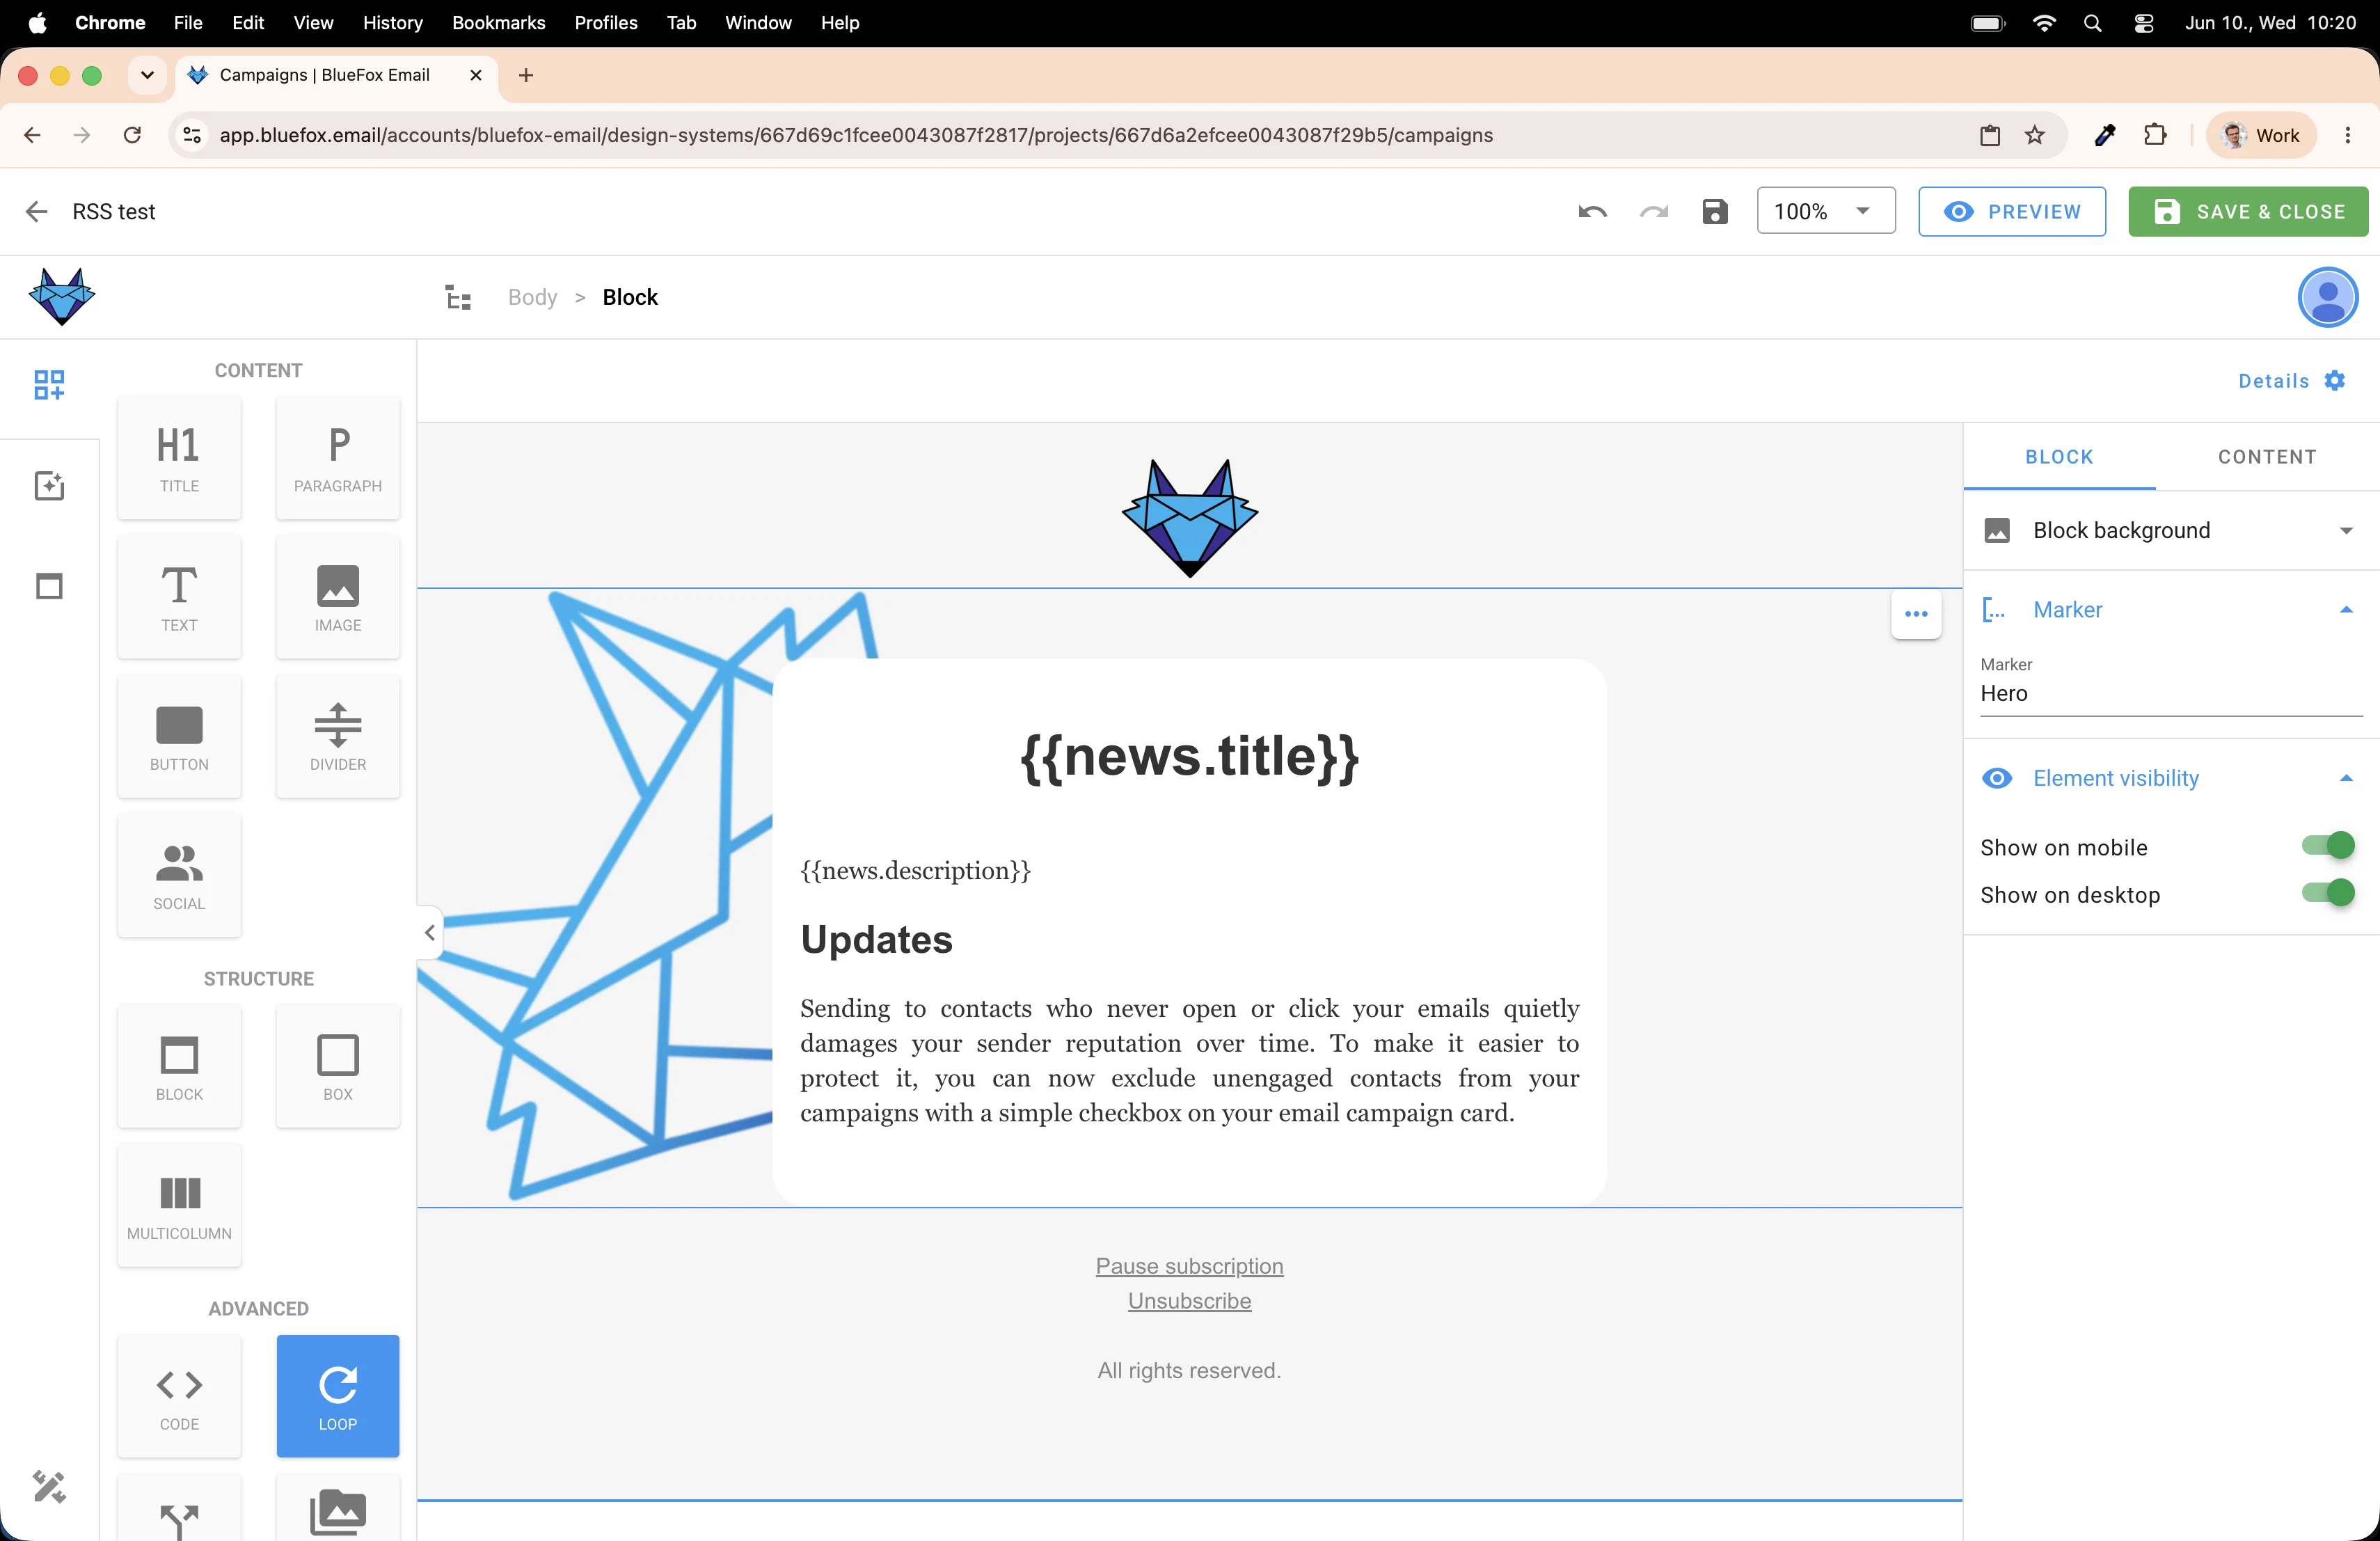This screenshot has height=1541, width=2380.
Task: Go back with the RSS test arrow
Action: tap(37, 212)
